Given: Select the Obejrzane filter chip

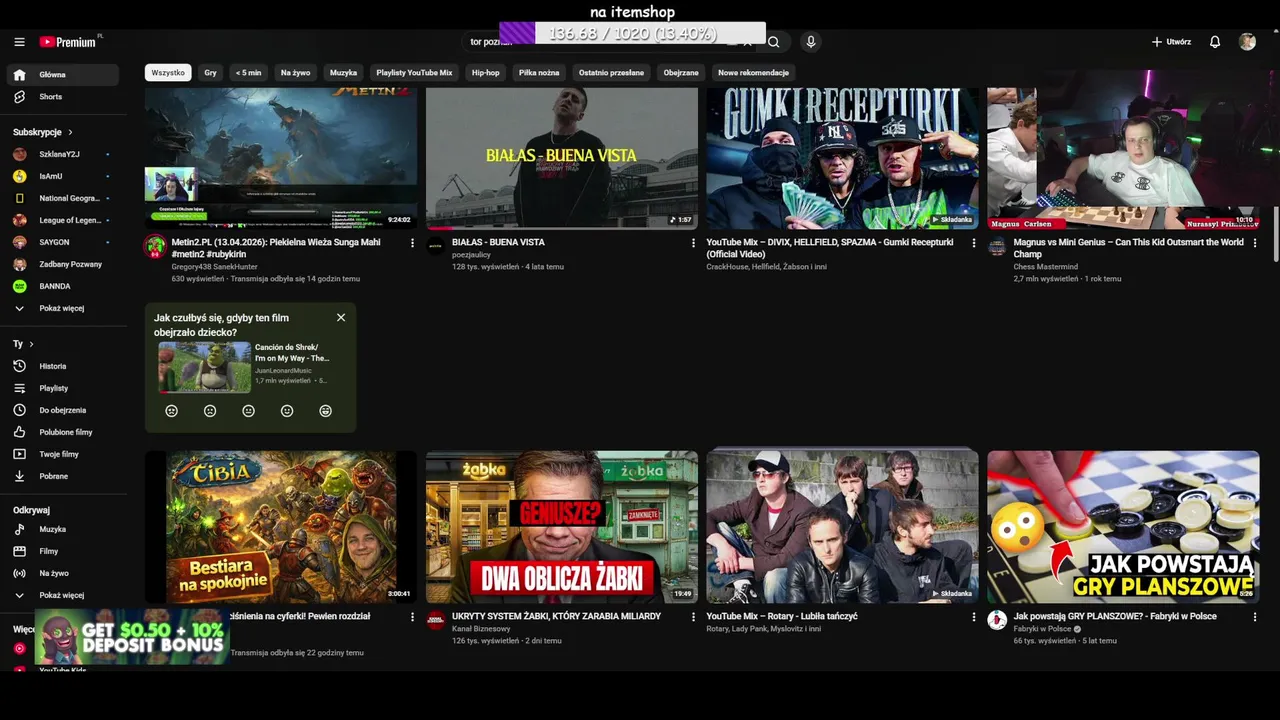Looking at the screenshot, I should (x=681, y=72).
